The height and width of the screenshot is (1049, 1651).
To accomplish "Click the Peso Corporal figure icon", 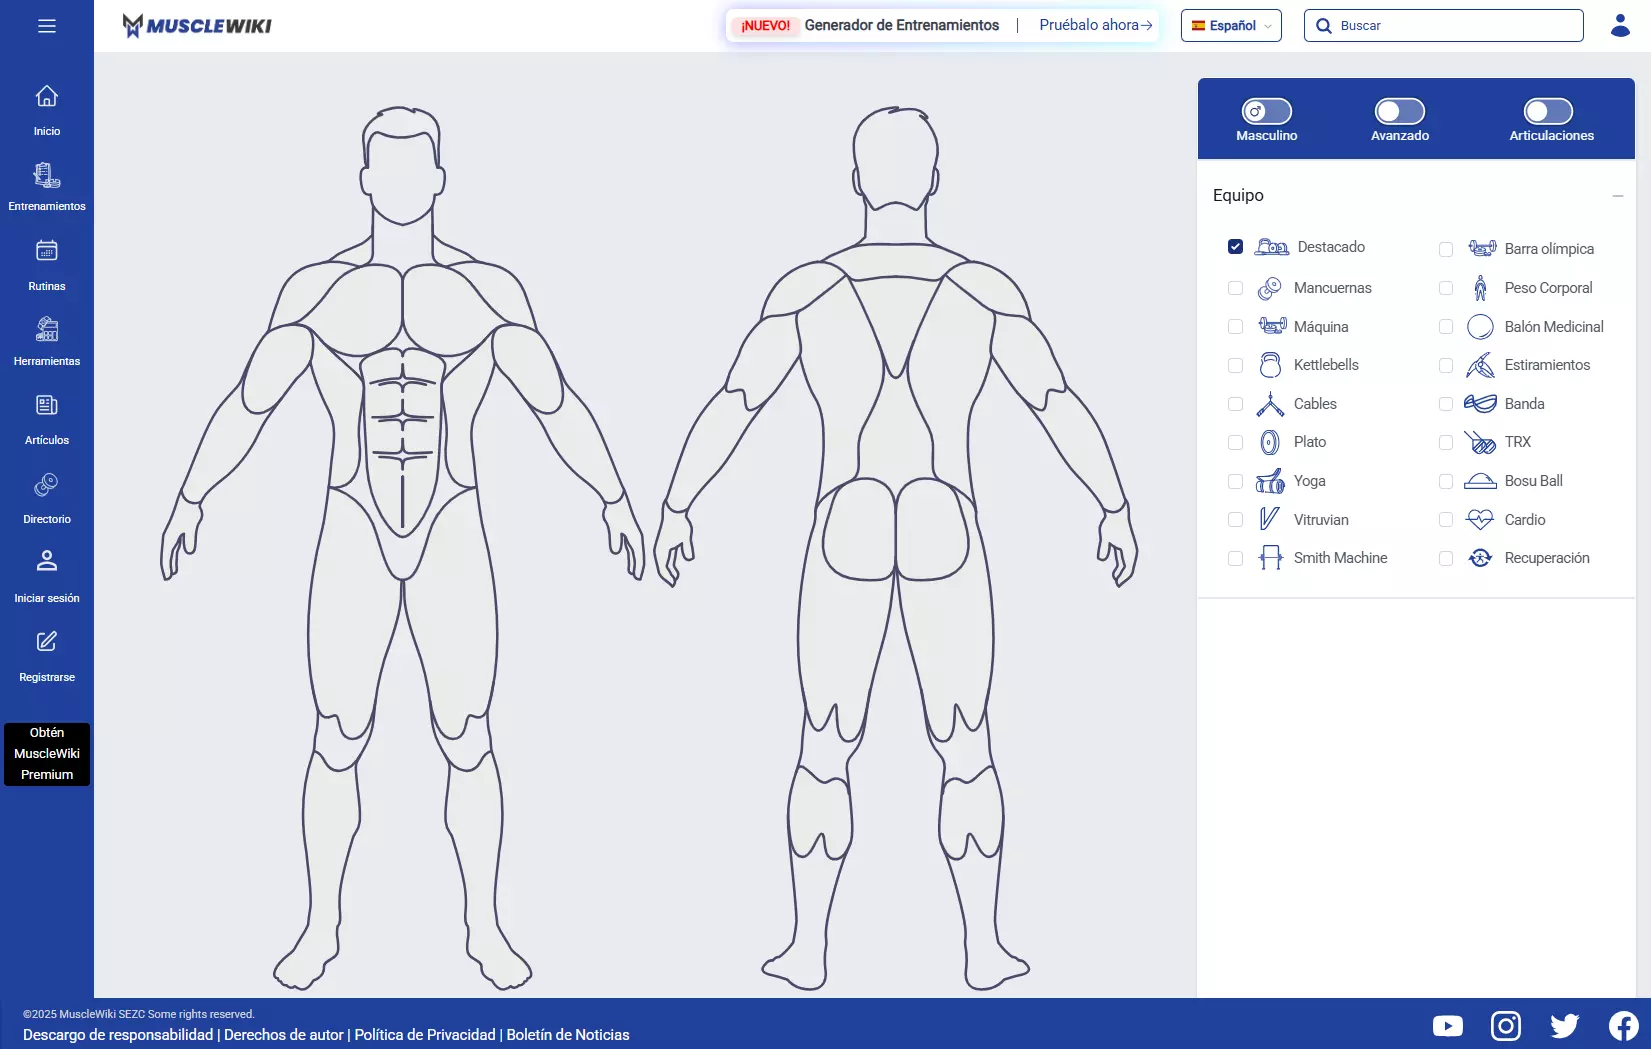I will tap(1481, 288).
